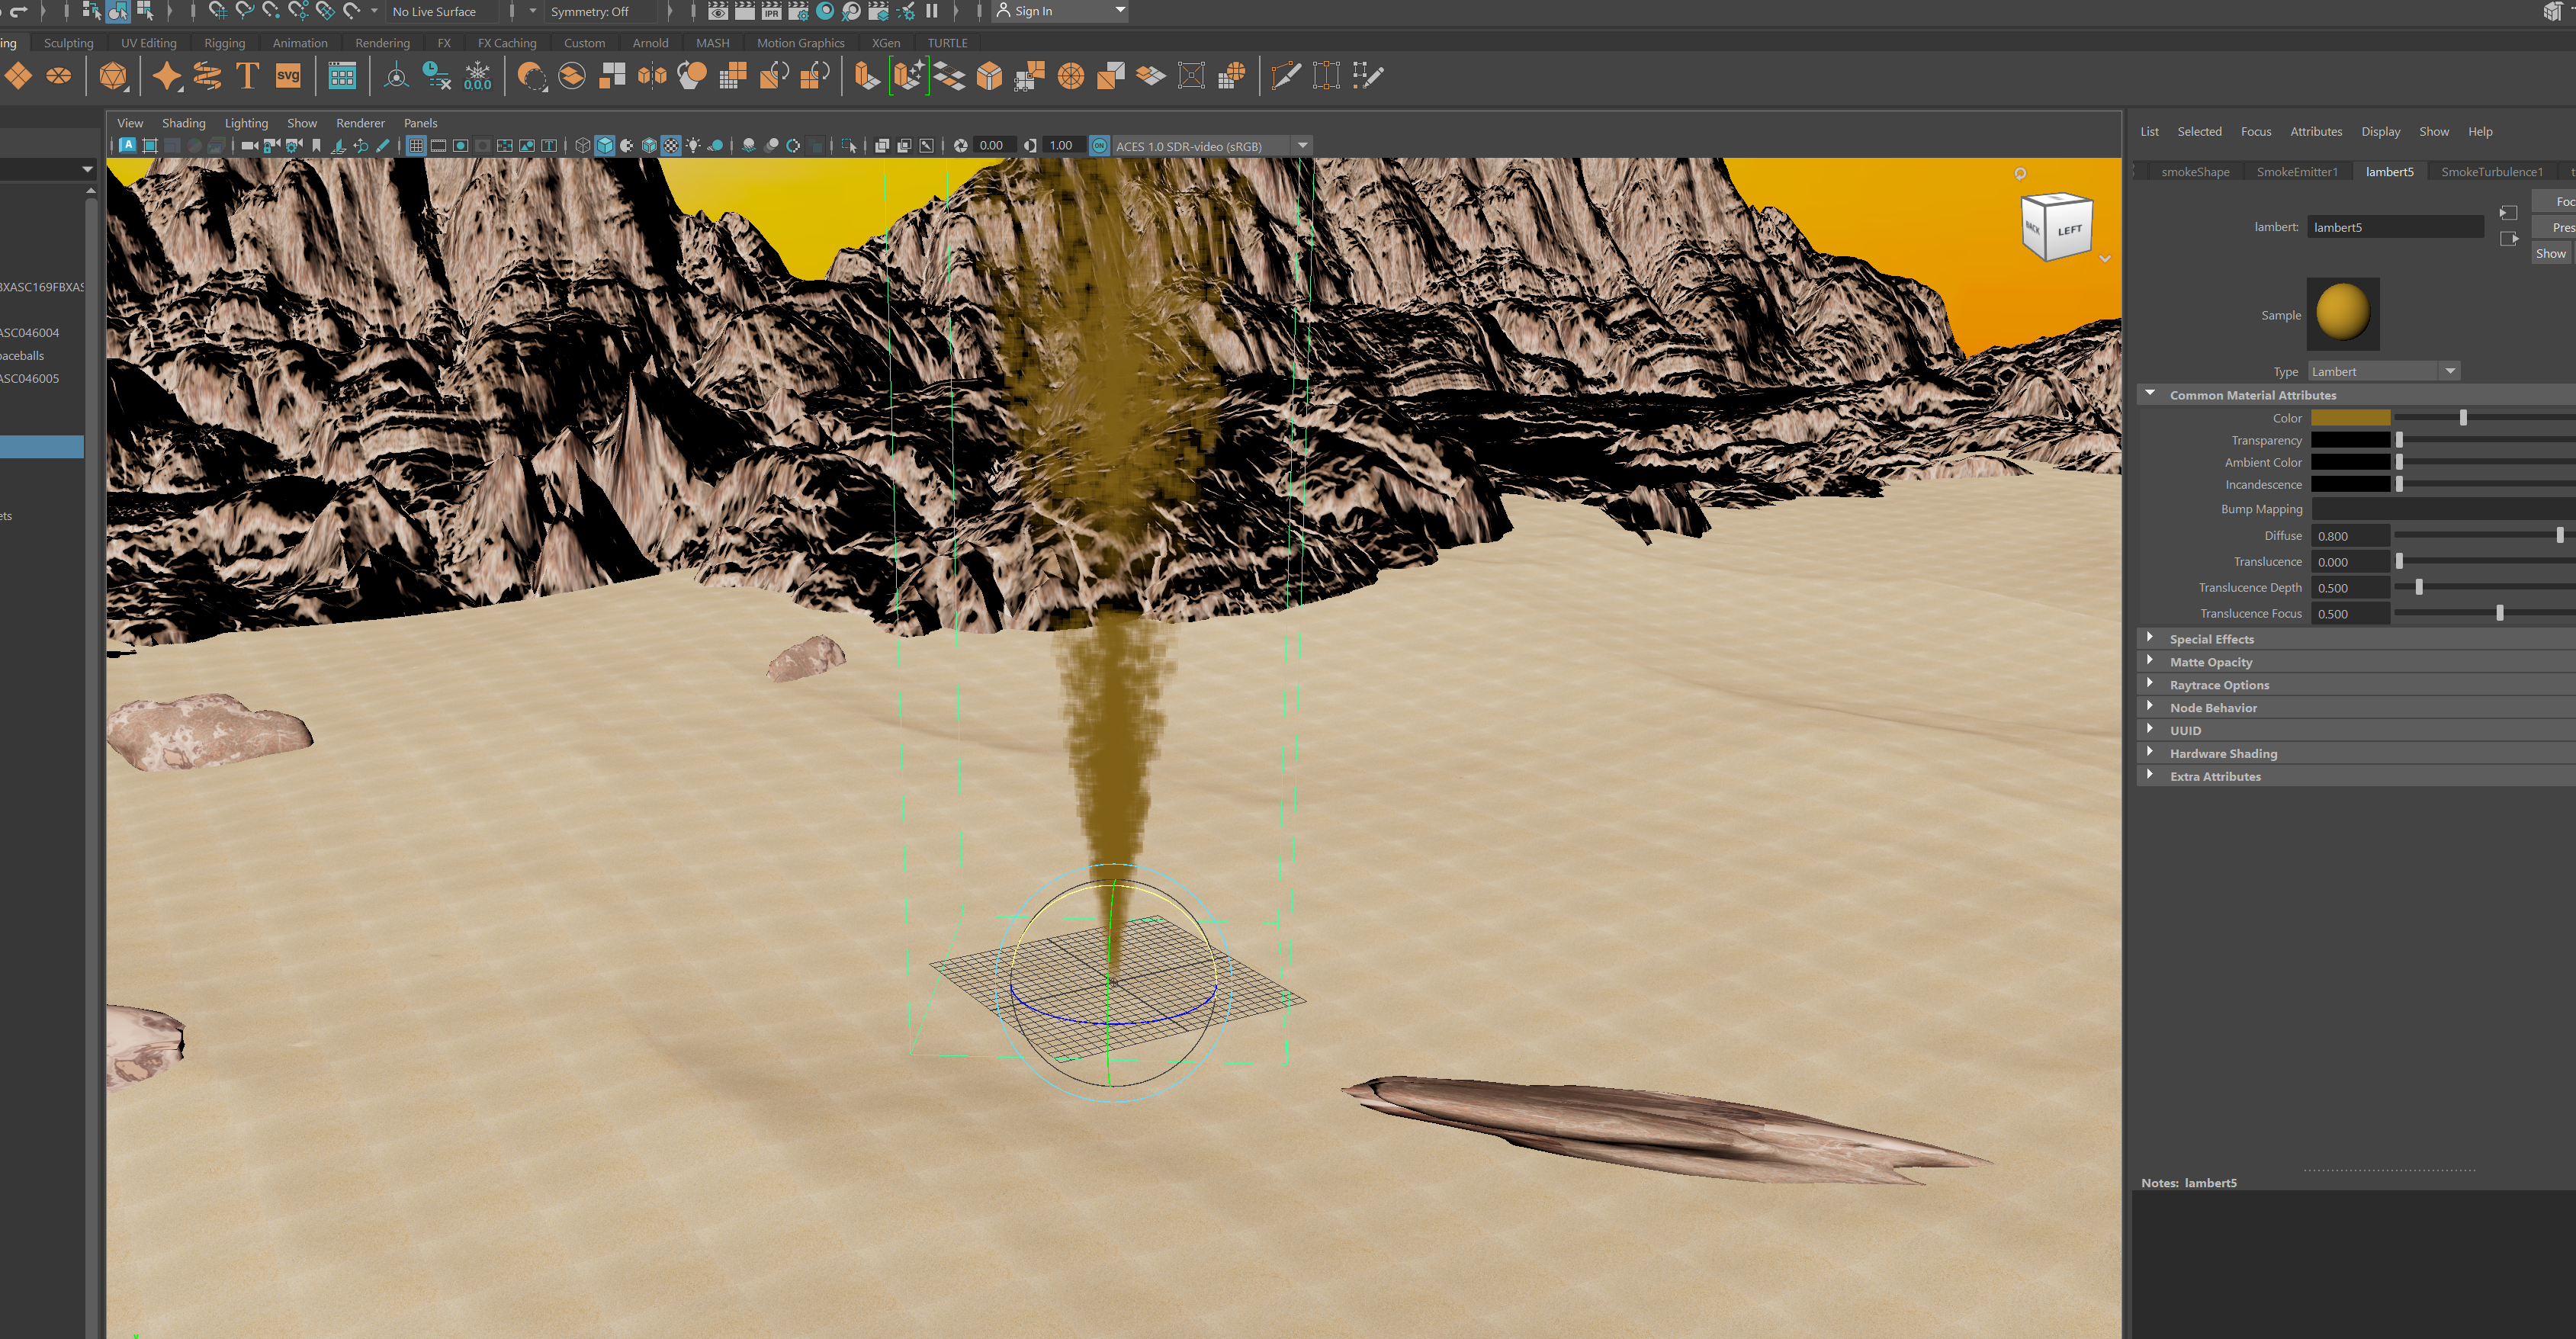This screenshot has height=1339, width=2576.
Task: Open Render View clapperboard eye icon
Action: point(718,11)
